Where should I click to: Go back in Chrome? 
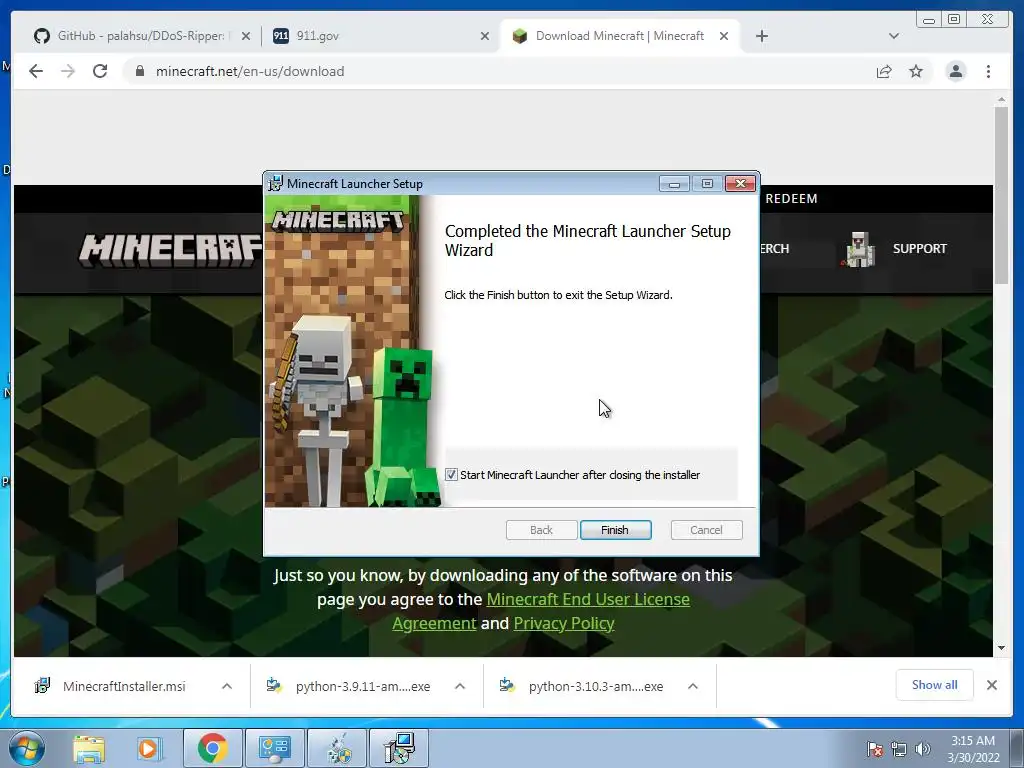(x=36, y=71)
